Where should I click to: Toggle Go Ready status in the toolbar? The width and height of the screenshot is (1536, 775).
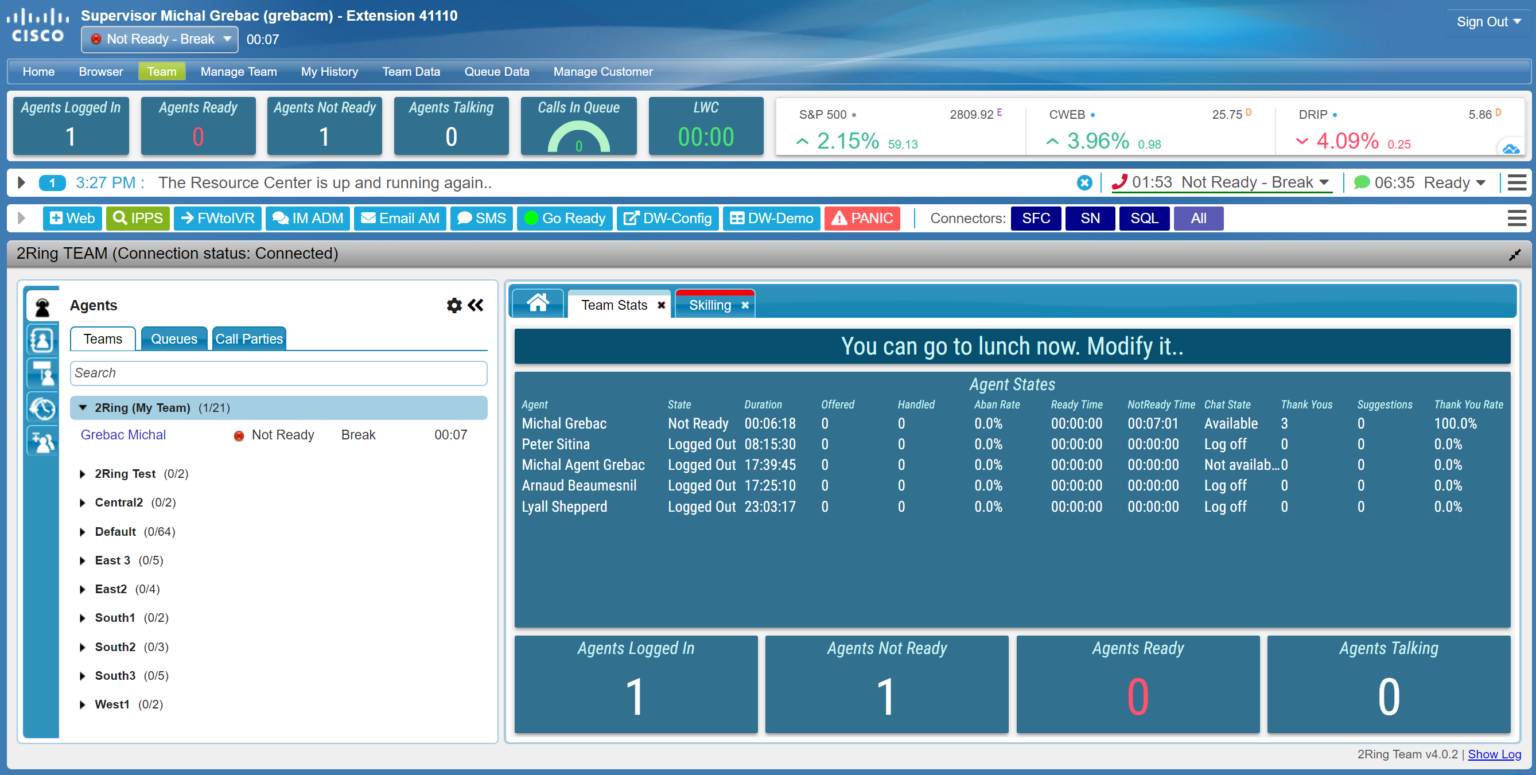tap(564, 218)
